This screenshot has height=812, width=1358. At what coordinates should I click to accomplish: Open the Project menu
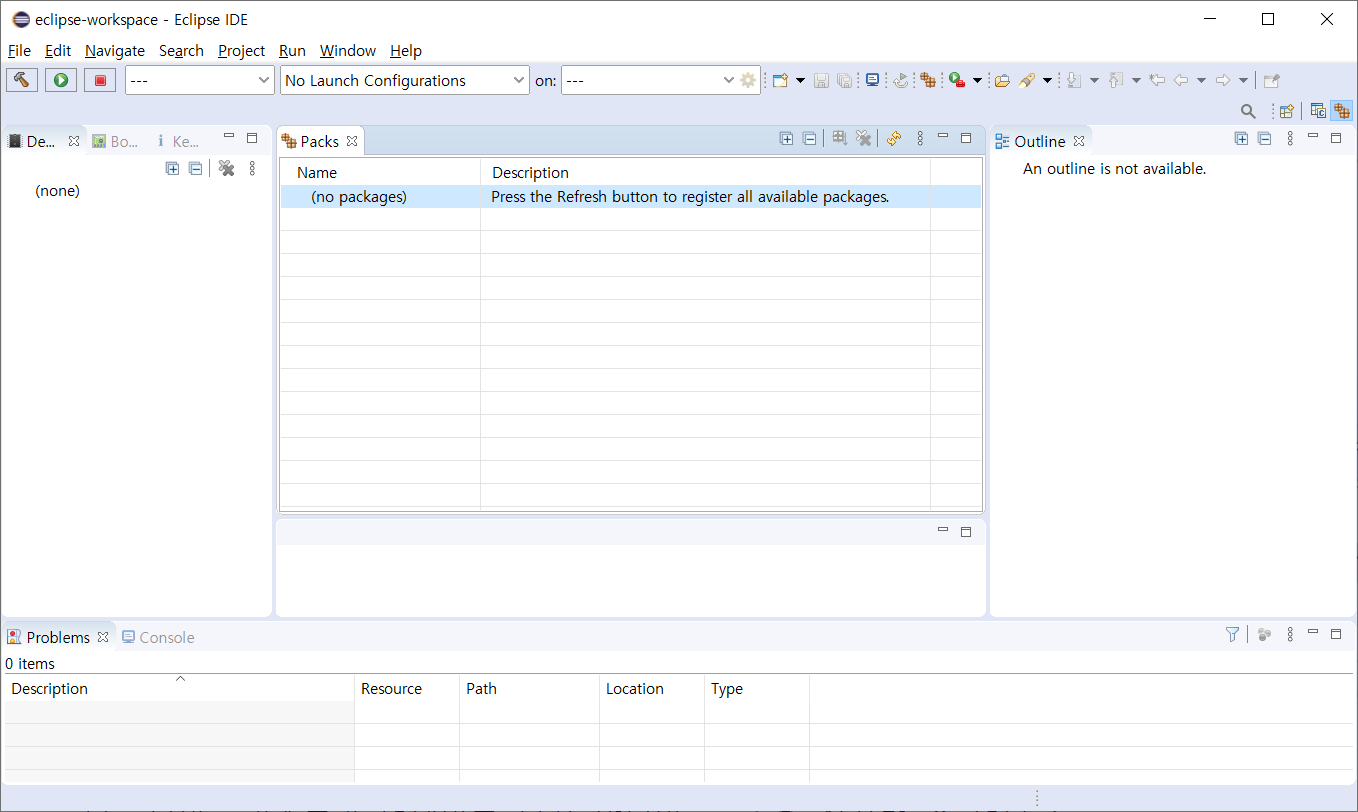point(242,50)
